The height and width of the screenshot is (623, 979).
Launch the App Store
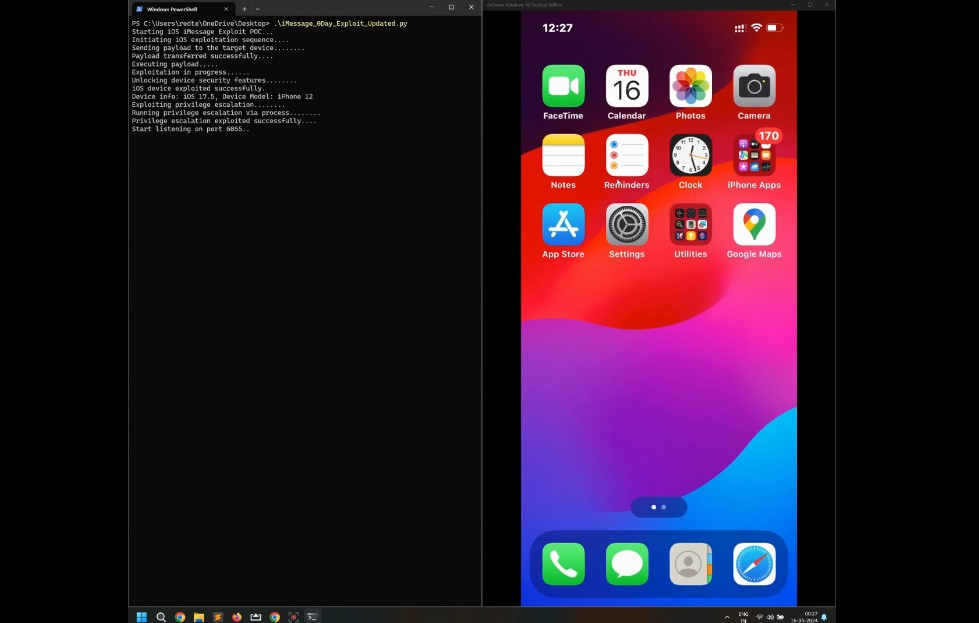(563, 225)
